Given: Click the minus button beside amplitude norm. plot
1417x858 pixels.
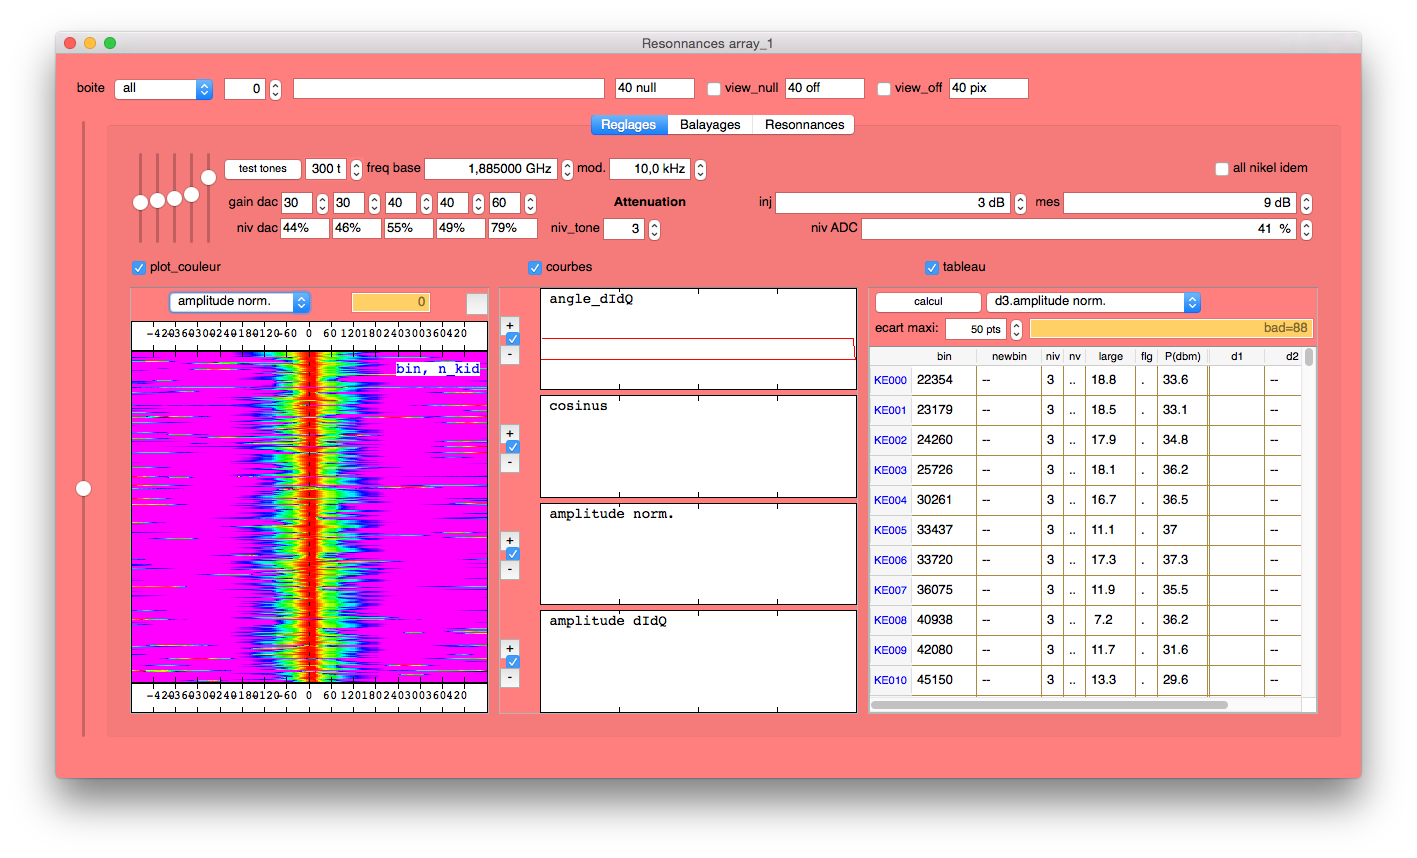Looking at the screenshot, I should point(510,570).
